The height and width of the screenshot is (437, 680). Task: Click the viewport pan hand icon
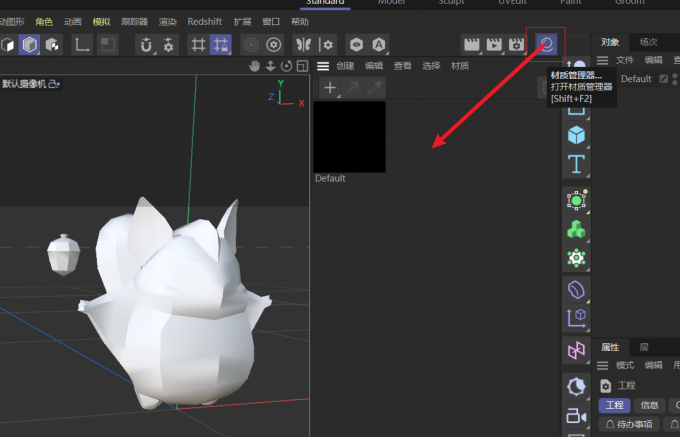coord(255,66)
